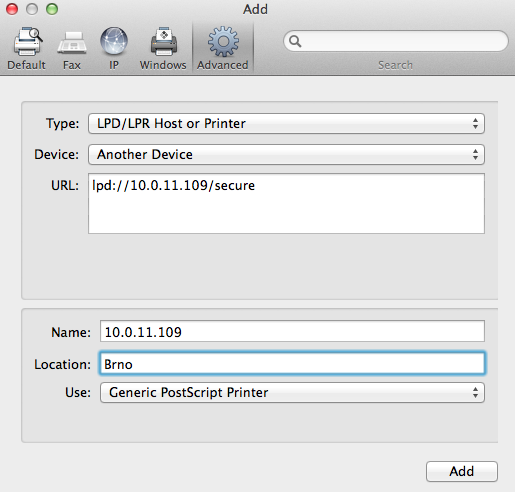Zoom the window with green button

[52, 9]
